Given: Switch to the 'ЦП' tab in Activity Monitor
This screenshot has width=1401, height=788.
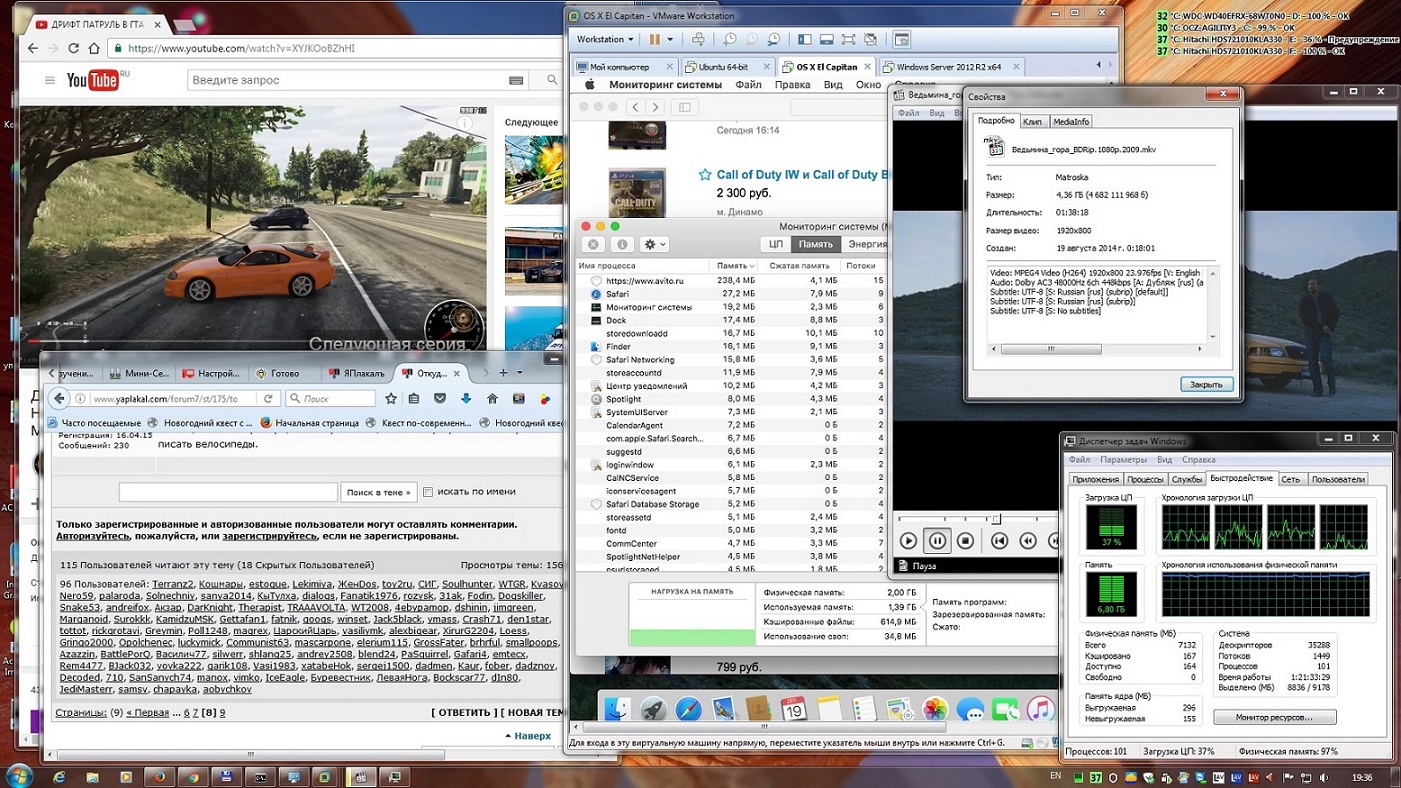Looking at the screenshot, I should tap(776, 244).
